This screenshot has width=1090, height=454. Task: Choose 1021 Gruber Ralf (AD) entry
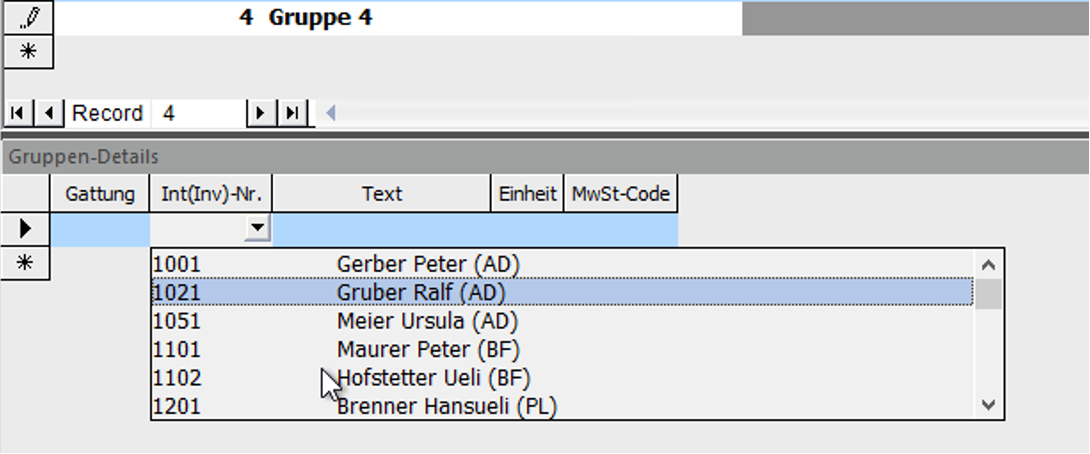pyautogui.click(x=562, y=293)
